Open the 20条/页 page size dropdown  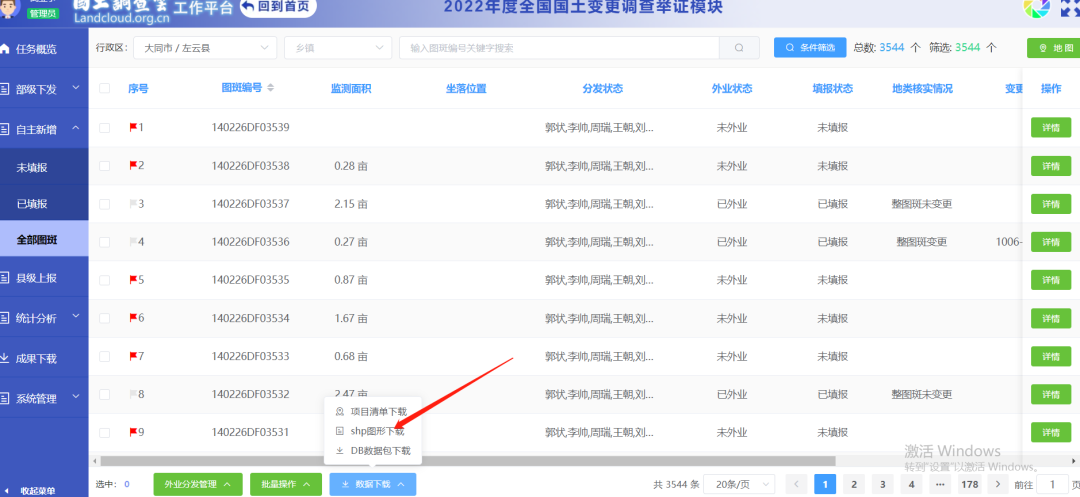click(740, 484)
